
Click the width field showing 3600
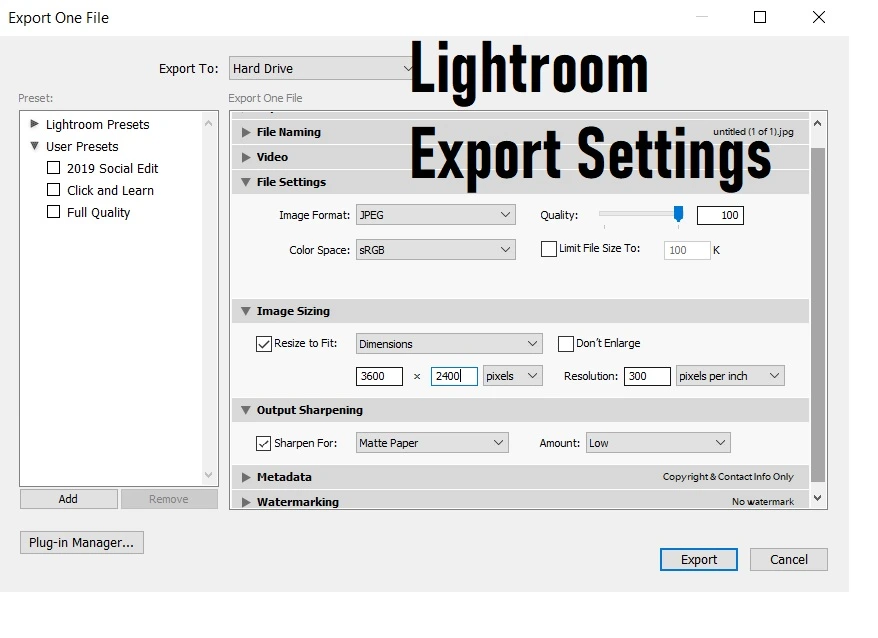click(379, 376)
